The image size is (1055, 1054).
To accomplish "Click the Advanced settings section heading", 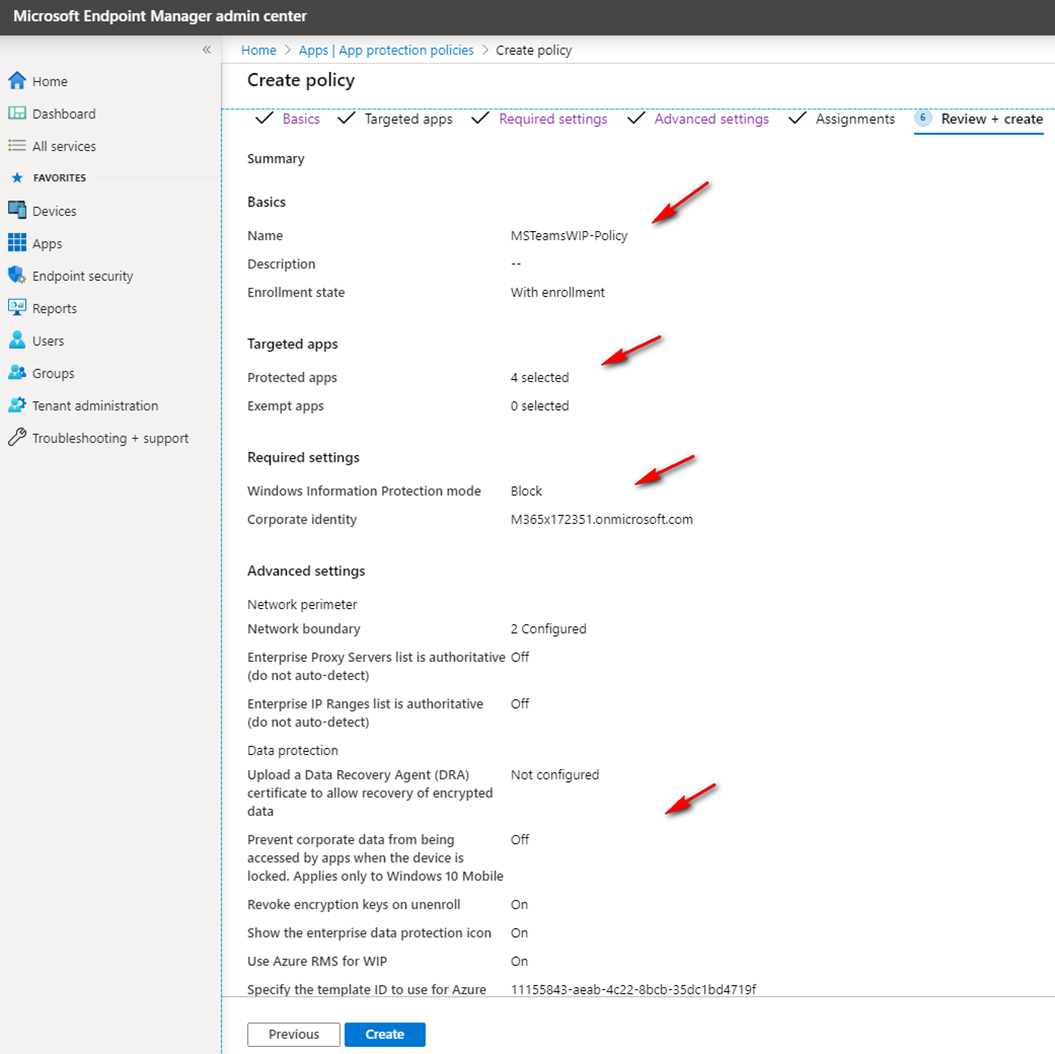I will pyautogui.click(x=305, y=571).
